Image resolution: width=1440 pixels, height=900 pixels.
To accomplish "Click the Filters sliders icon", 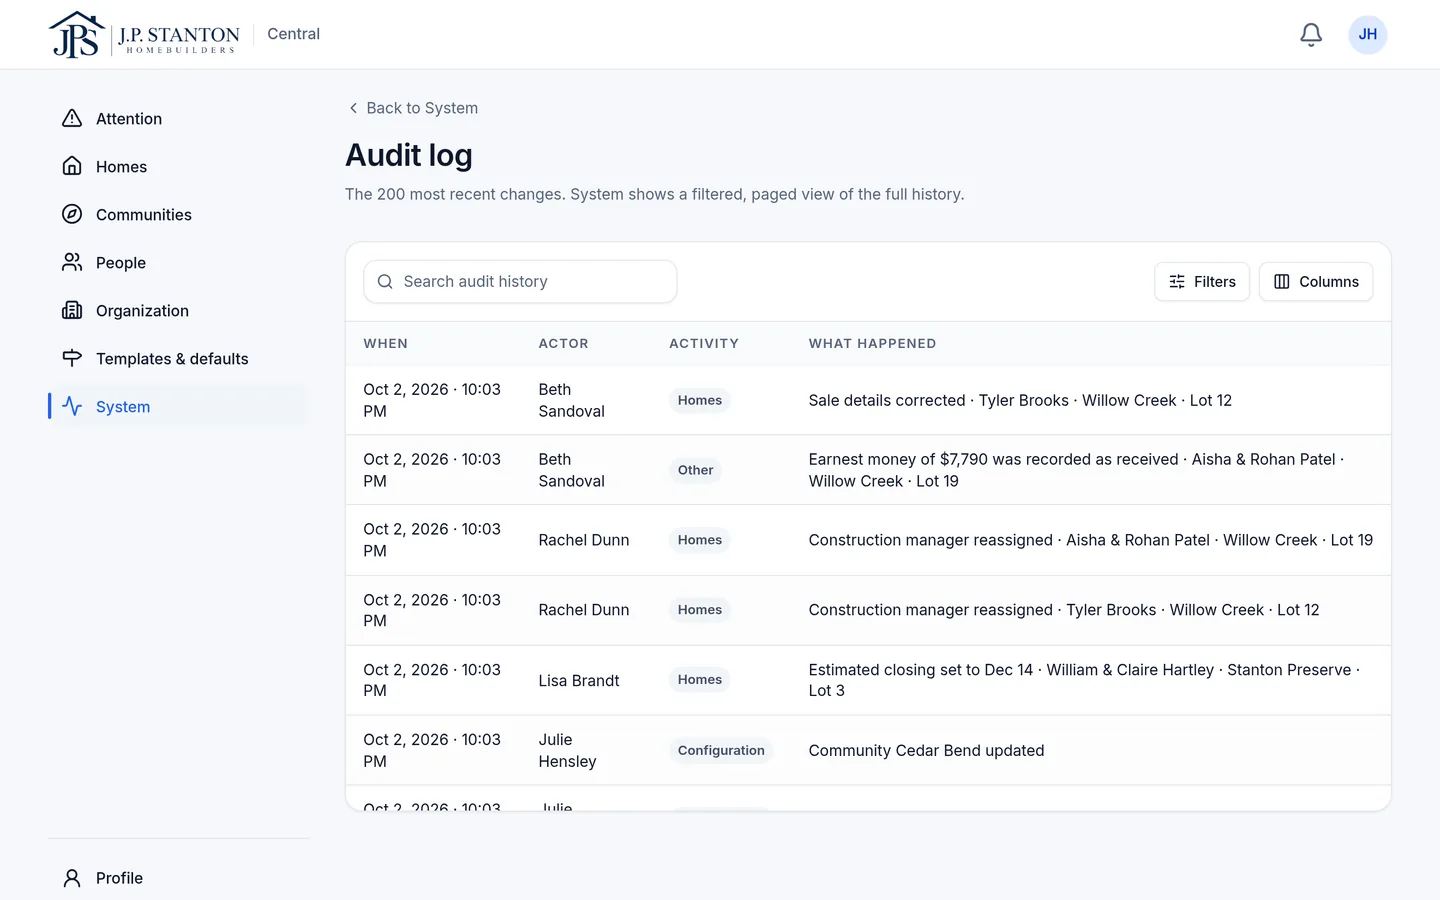I will point(1177,282).
